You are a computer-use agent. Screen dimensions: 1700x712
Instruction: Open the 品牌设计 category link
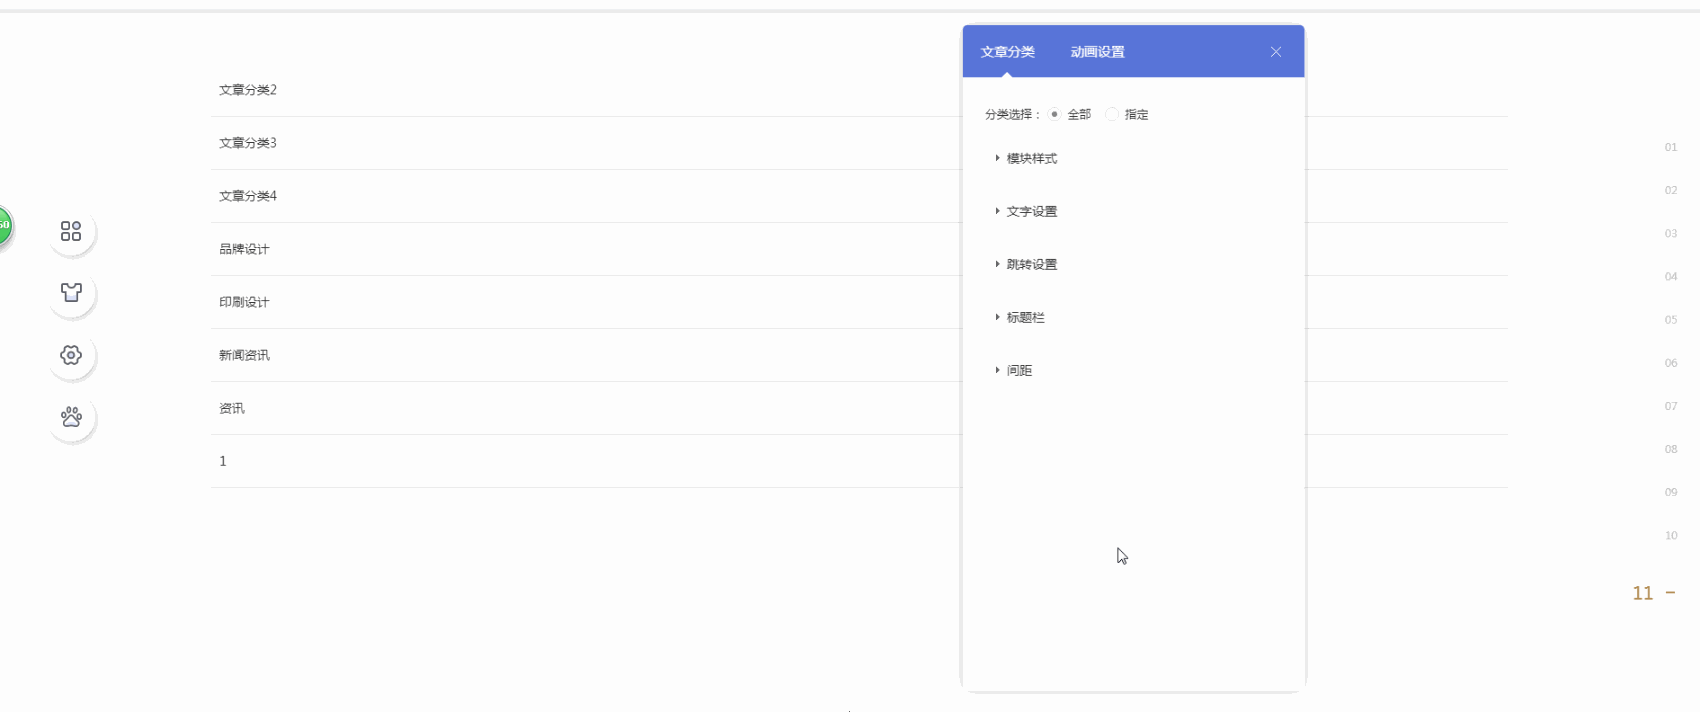(244, 249)
